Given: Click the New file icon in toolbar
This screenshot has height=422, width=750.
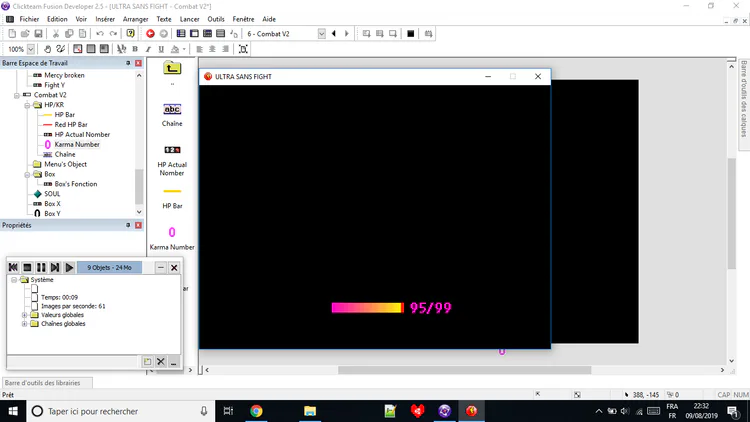Looking at the screenshot, I should (12, 33).
